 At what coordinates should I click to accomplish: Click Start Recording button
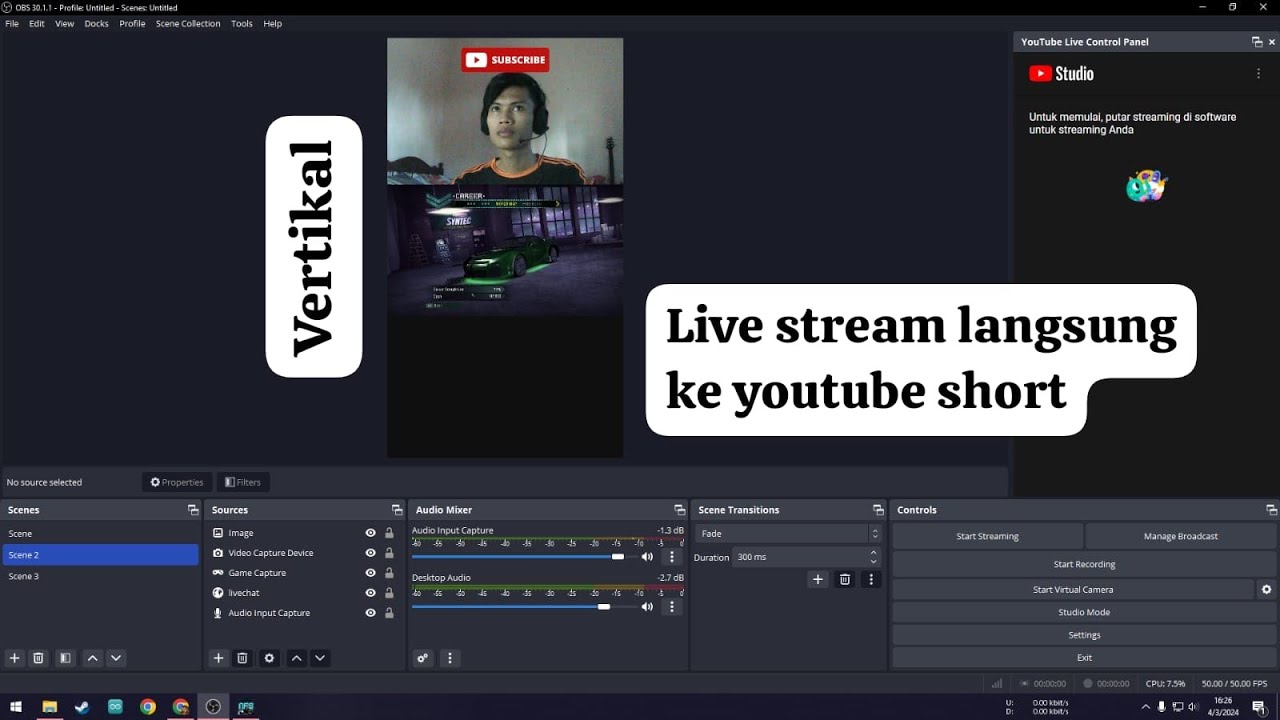pos(1084,565)
